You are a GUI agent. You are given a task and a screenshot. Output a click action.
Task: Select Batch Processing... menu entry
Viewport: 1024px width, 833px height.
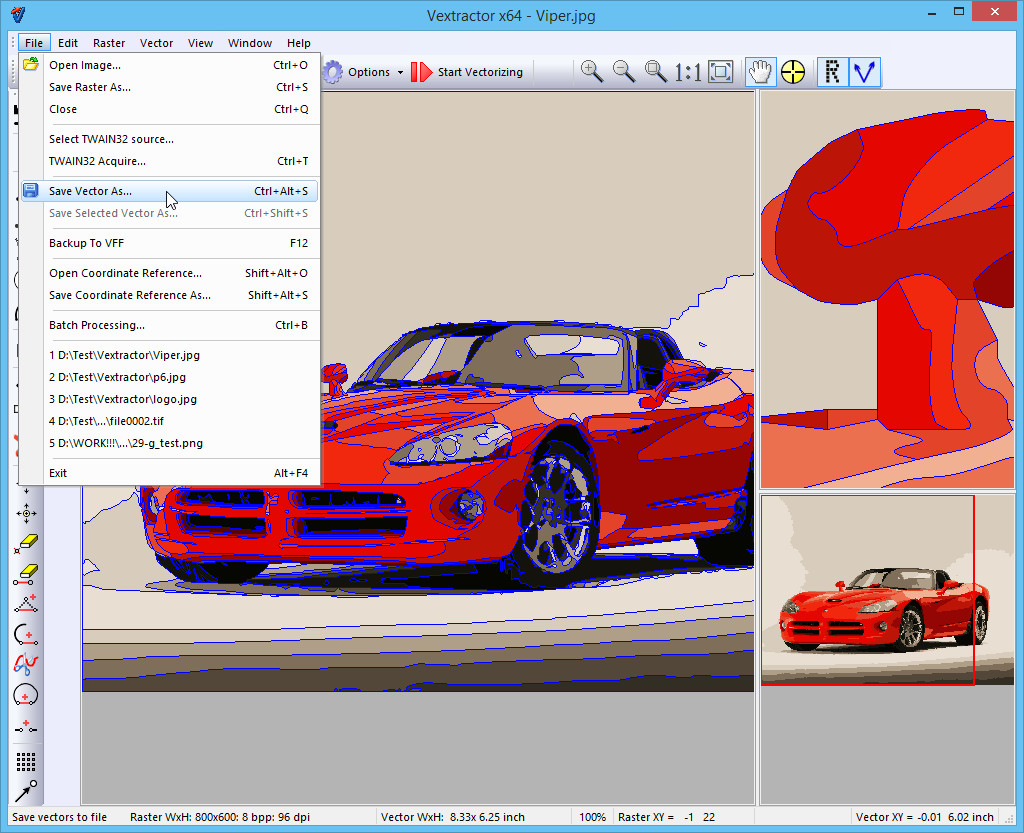tap(97, 325)
